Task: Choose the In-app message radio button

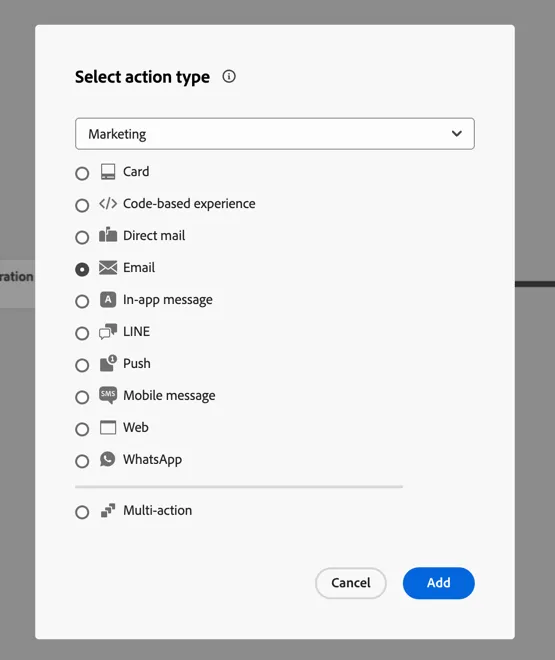Action: pos(82,301)
